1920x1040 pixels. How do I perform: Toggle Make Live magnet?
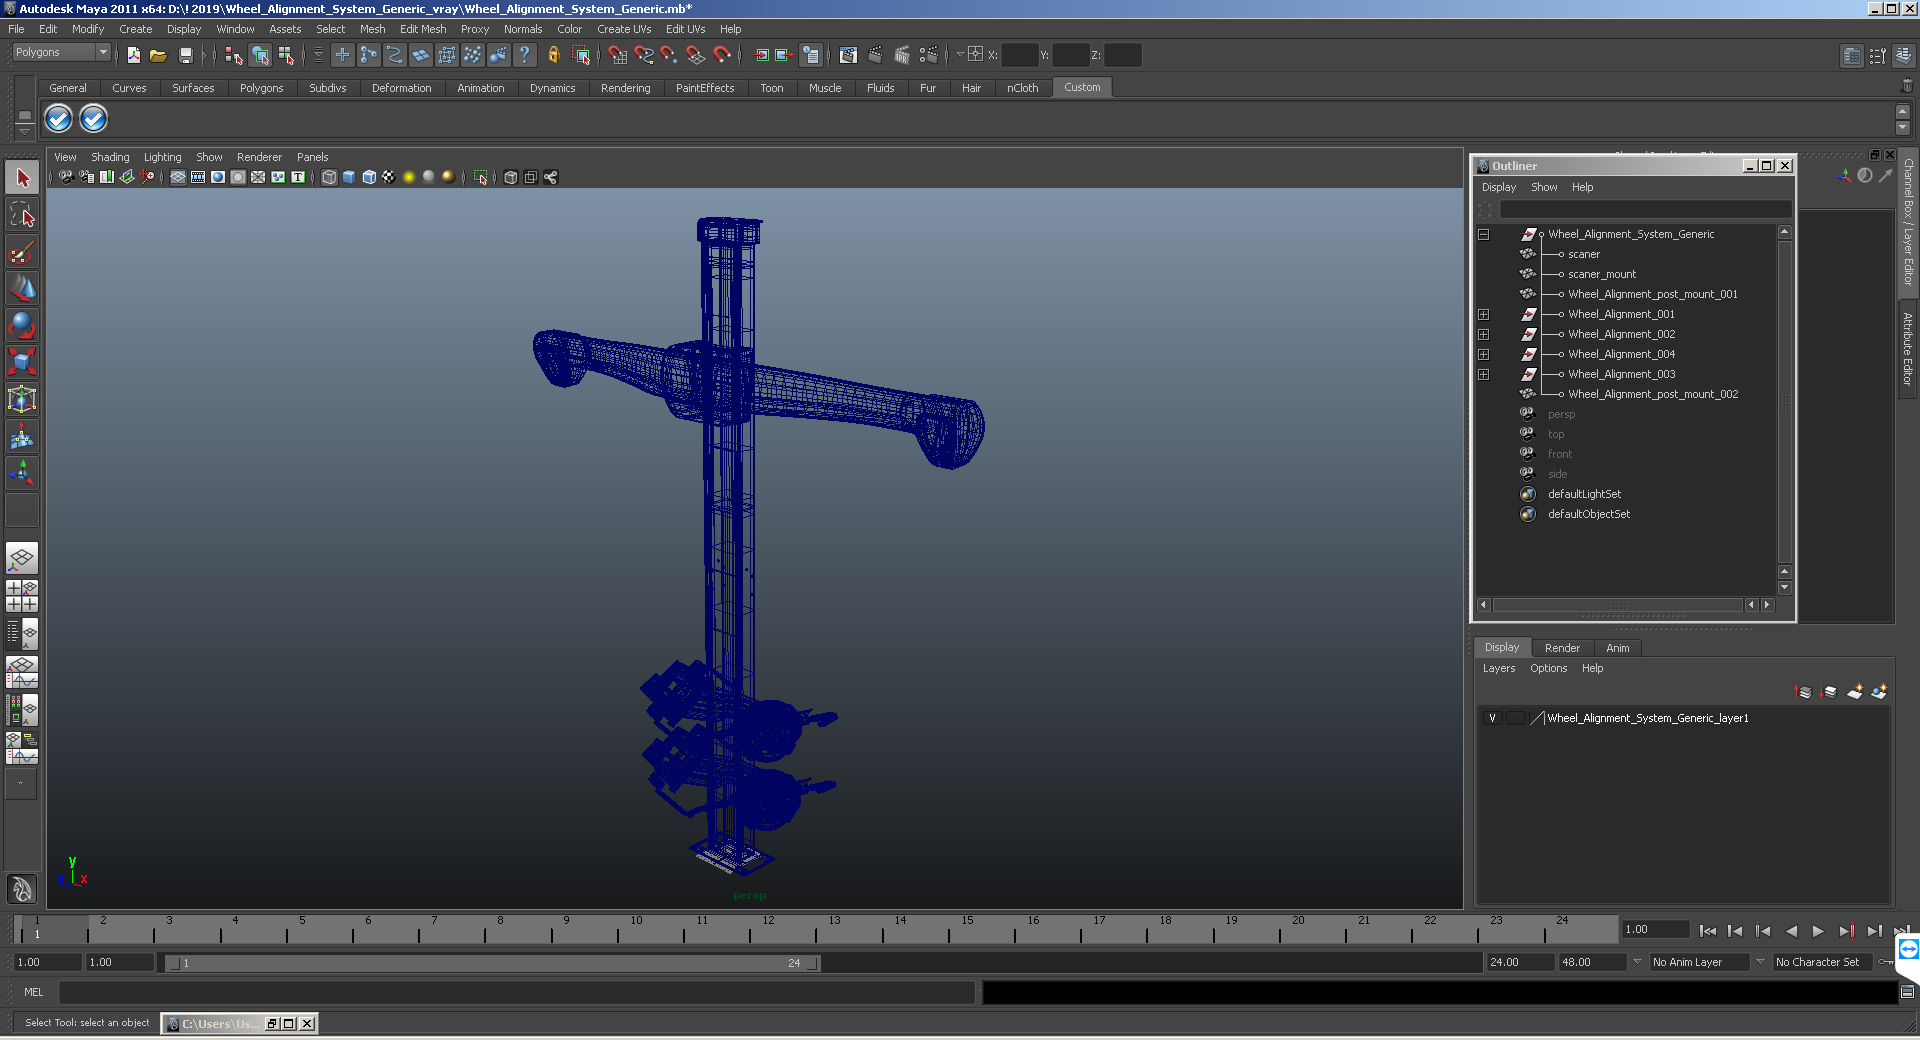[x=722, y=55]
